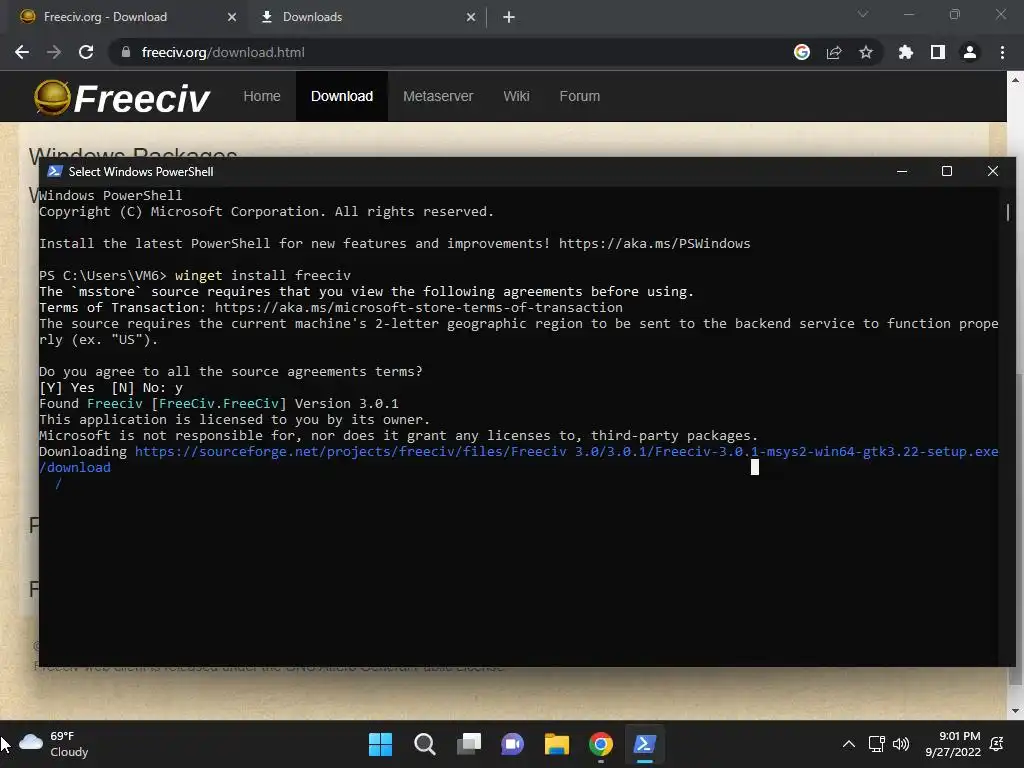Click the aka.ms/PSWindows URL text
Viewport: 1024px width, 768px height.
[654, 244]
